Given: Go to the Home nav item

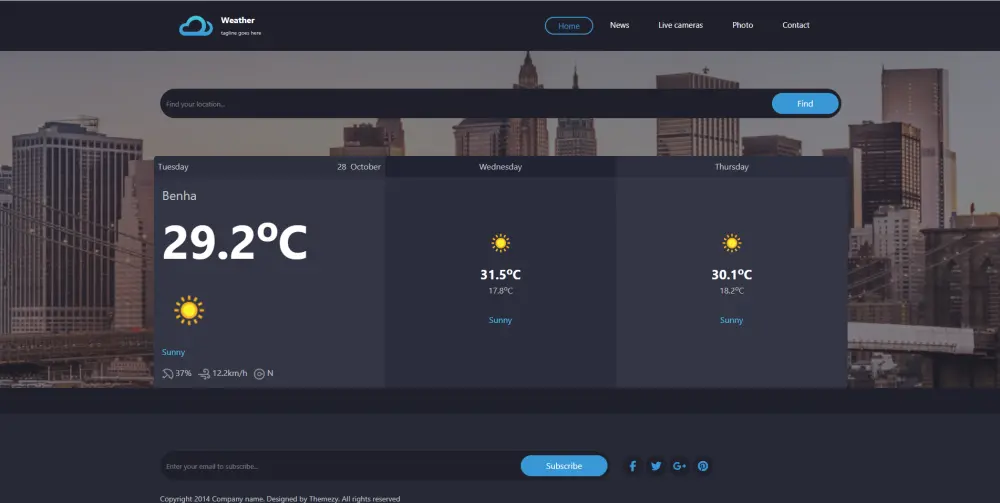Looking at the screenshot, I should [569, 26].
